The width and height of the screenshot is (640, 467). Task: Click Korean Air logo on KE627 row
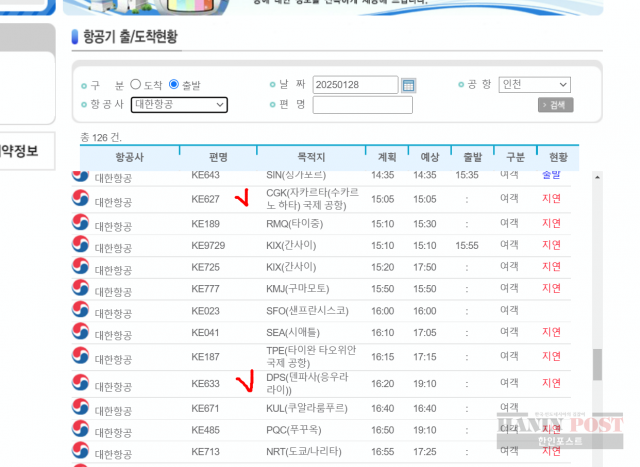[81, 199]
